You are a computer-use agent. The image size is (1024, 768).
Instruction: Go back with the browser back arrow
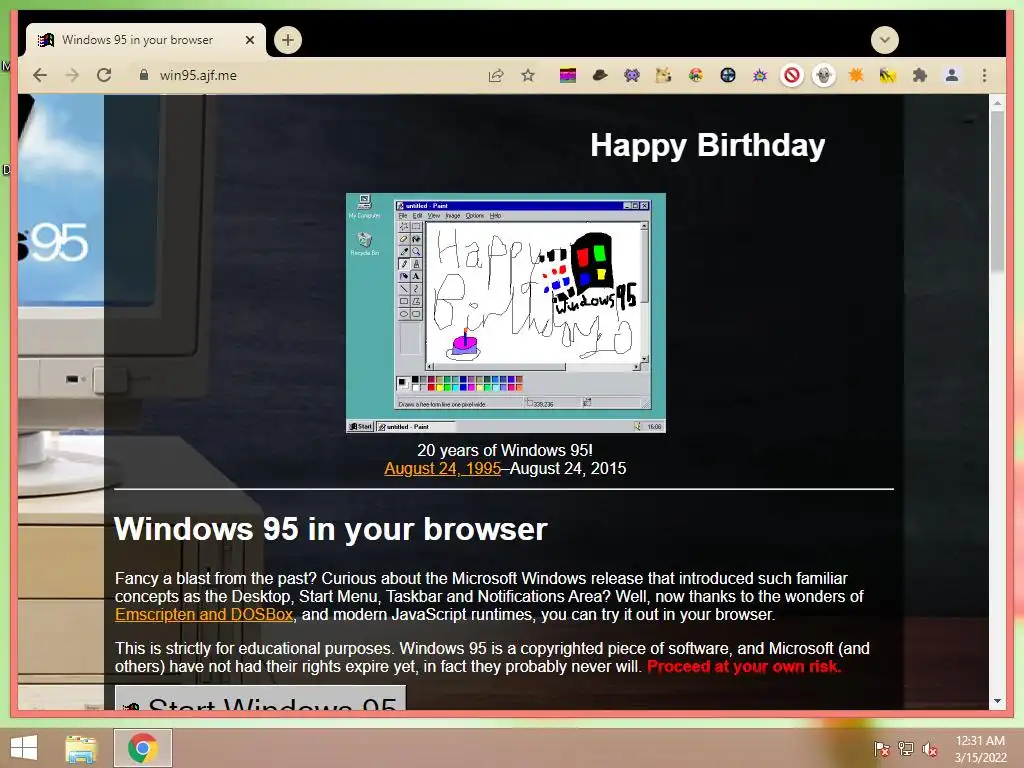40,75
